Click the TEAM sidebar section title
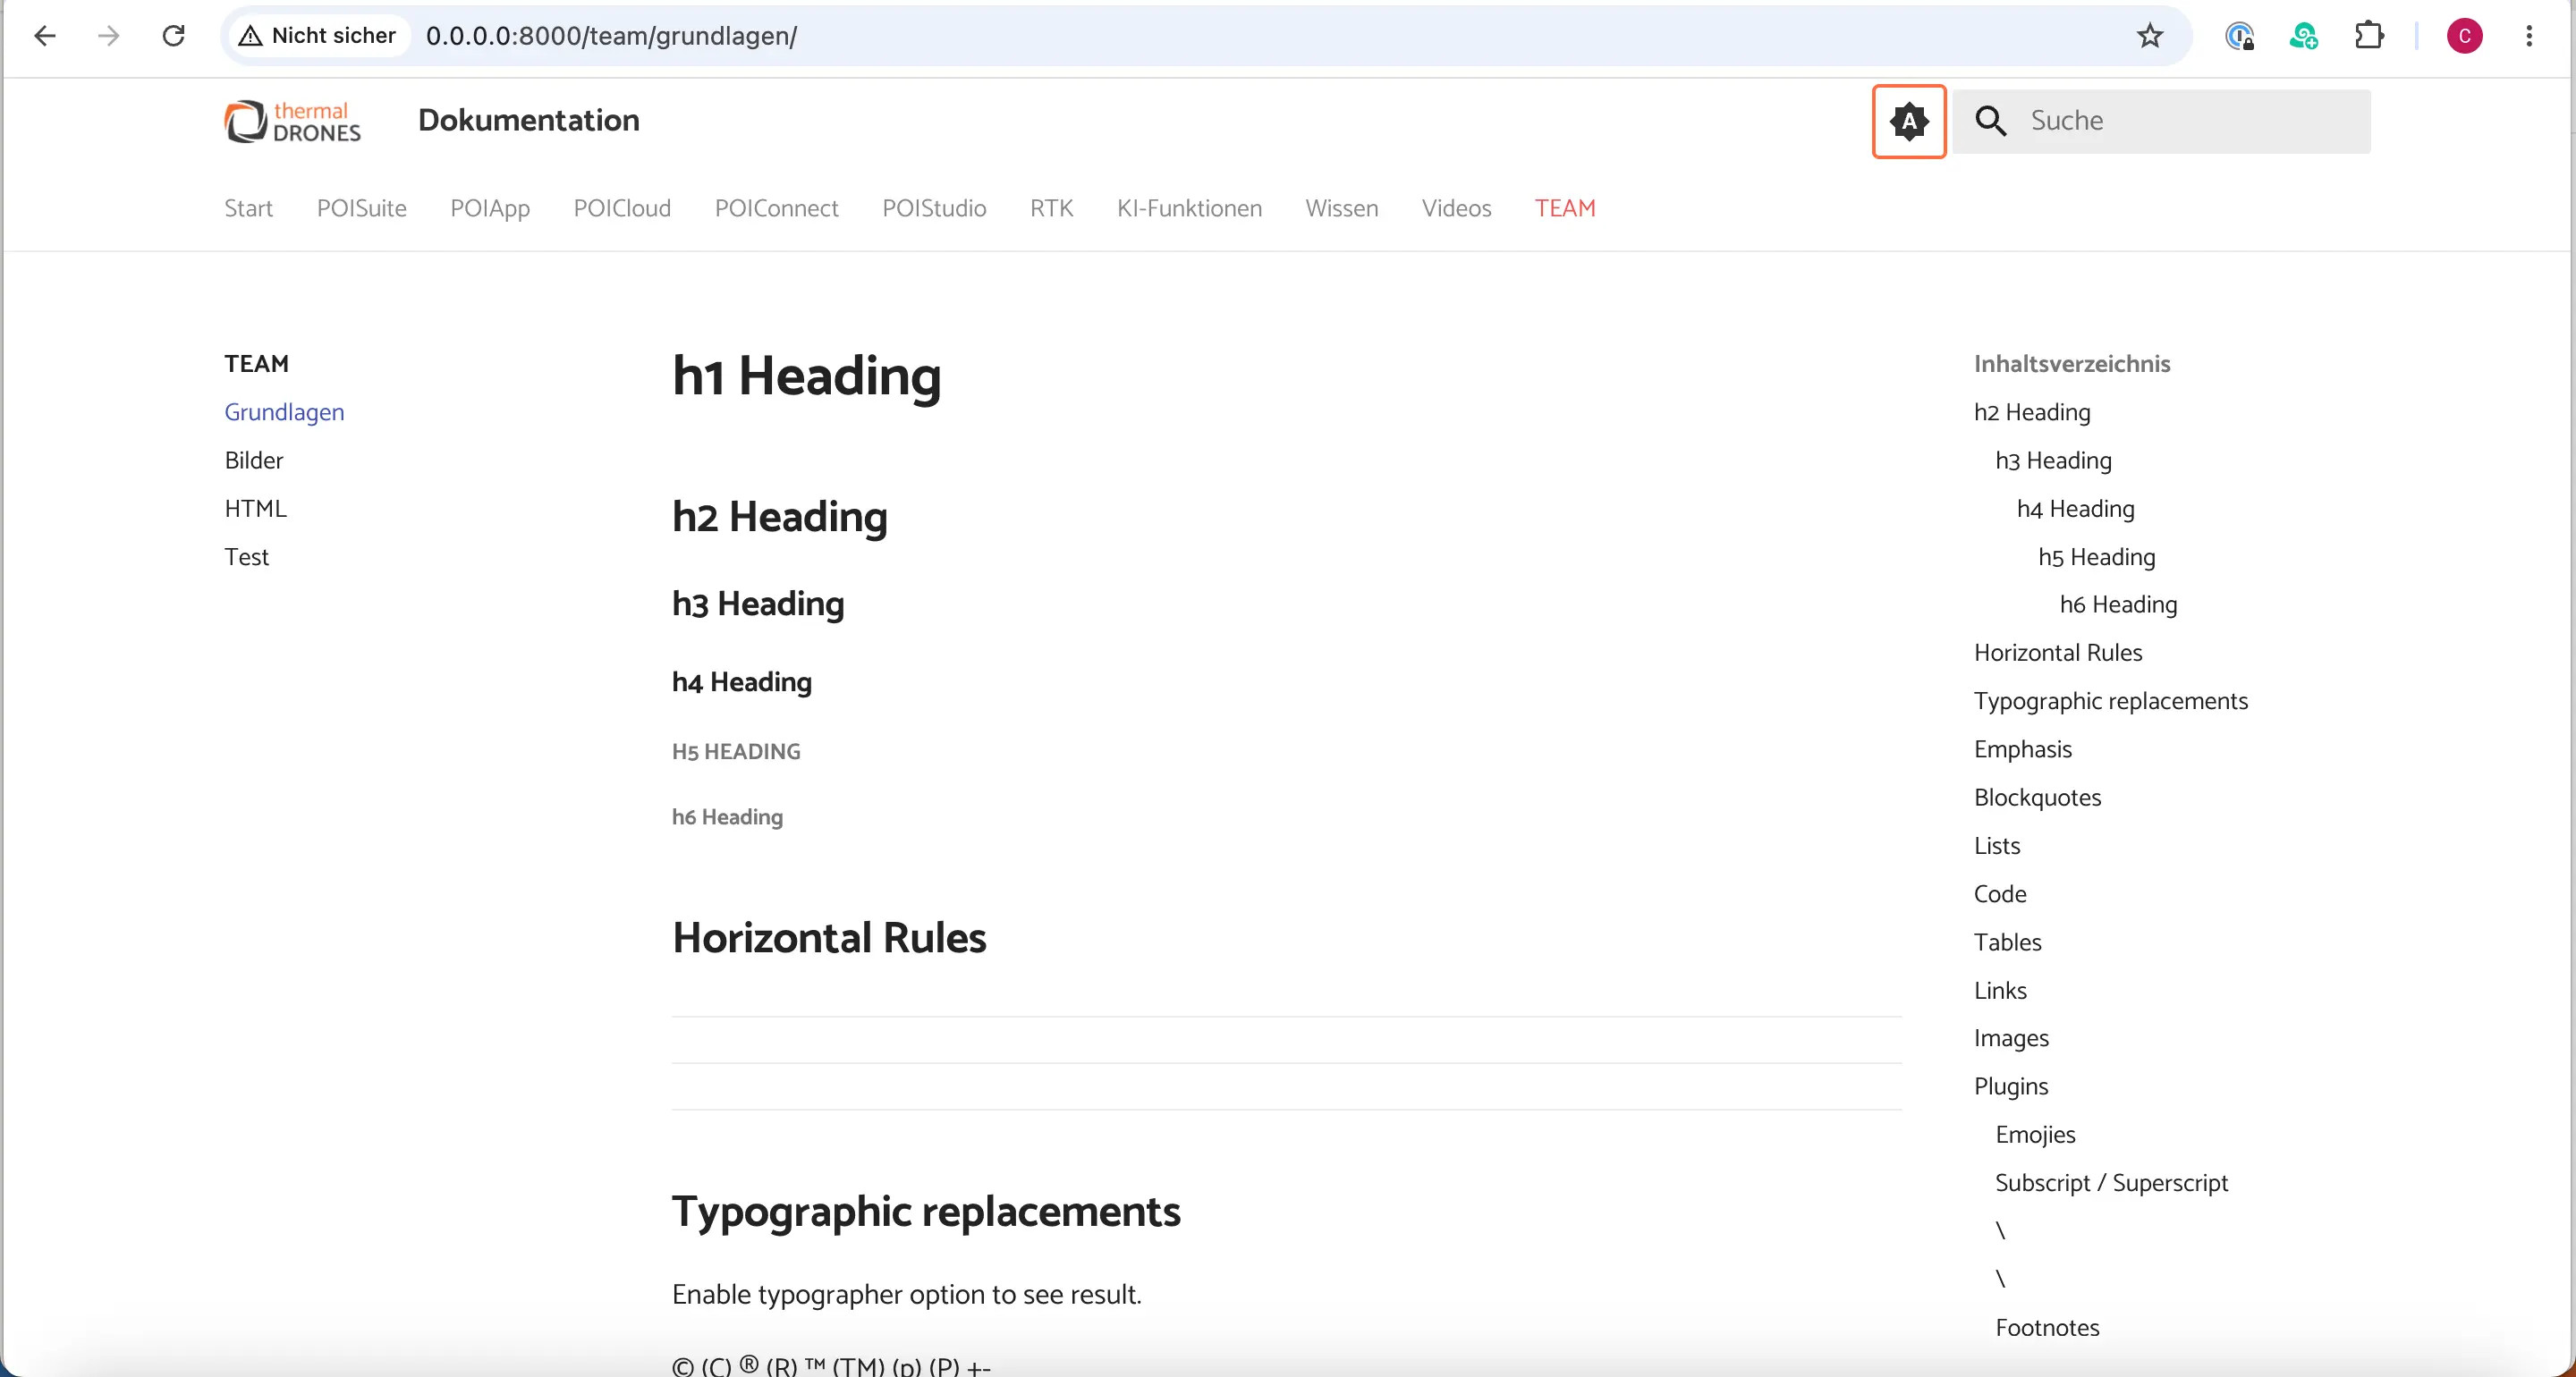 tap(256, 364)
